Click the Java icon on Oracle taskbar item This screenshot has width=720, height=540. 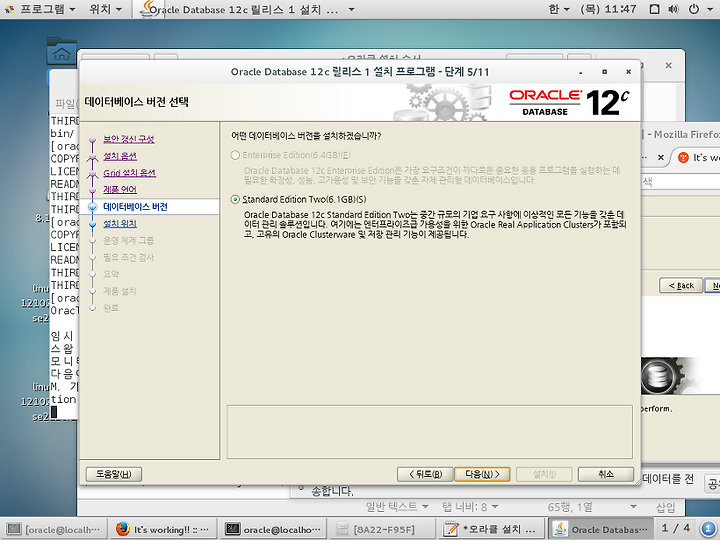tap(560, 529)
